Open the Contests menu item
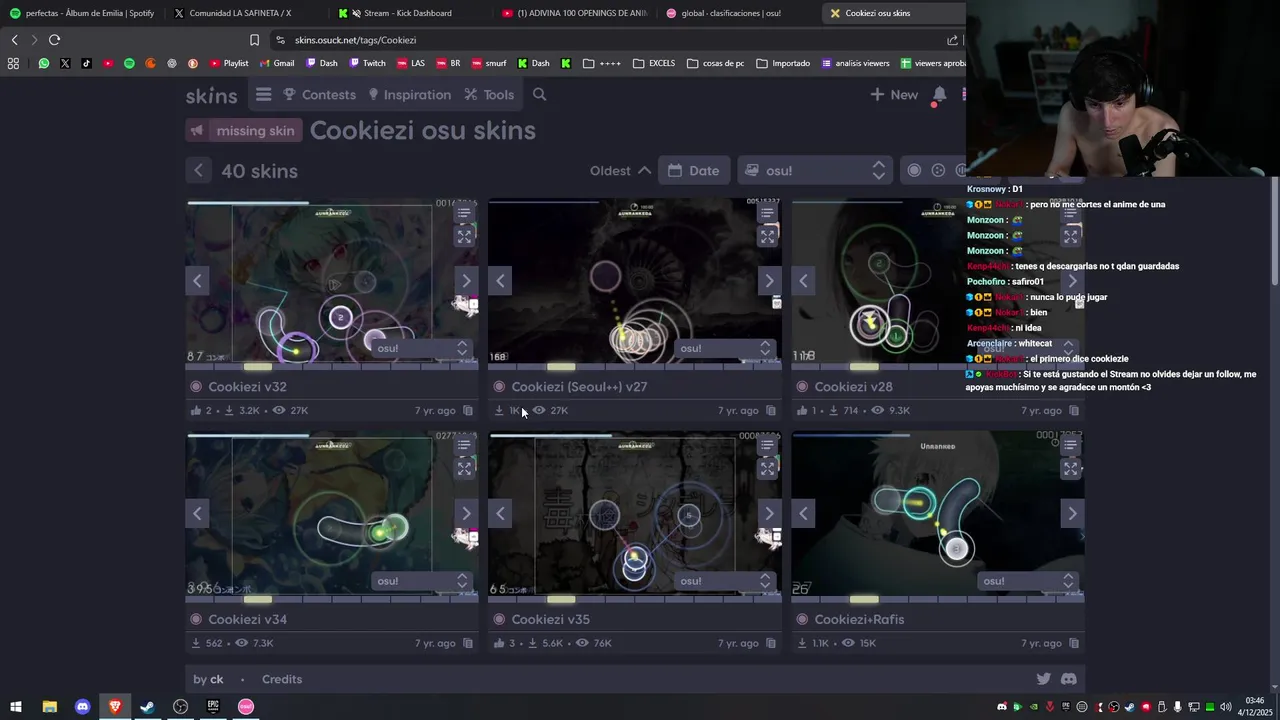 [319, 94]
